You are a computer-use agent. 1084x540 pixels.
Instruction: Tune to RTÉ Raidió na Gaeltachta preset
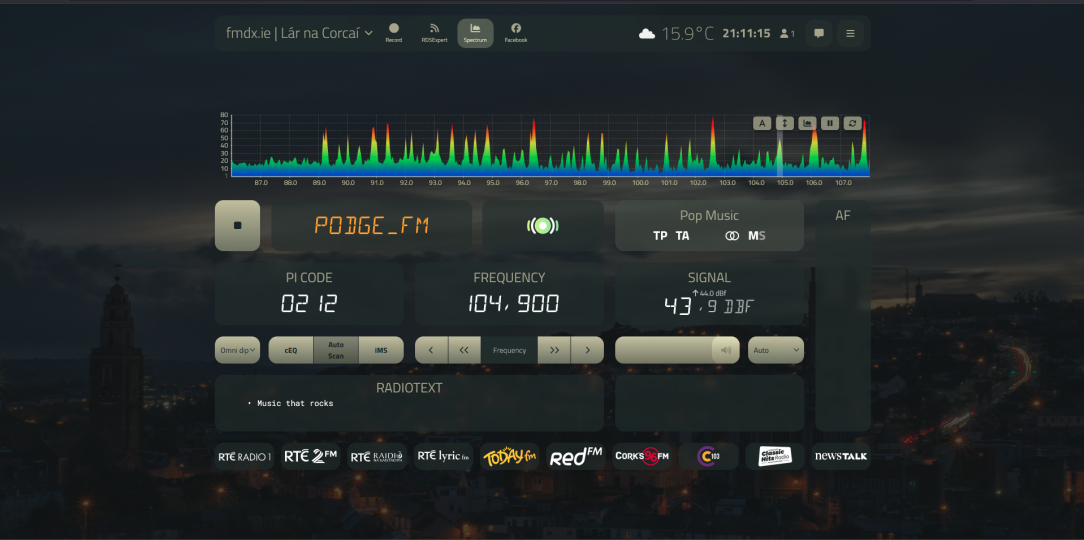tap(377, 456)
